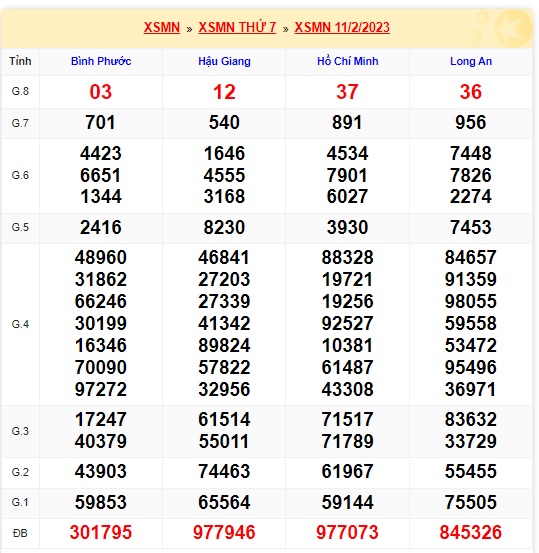Click the G.8 row label
539x553 pixels.
(x=20, y=91)
